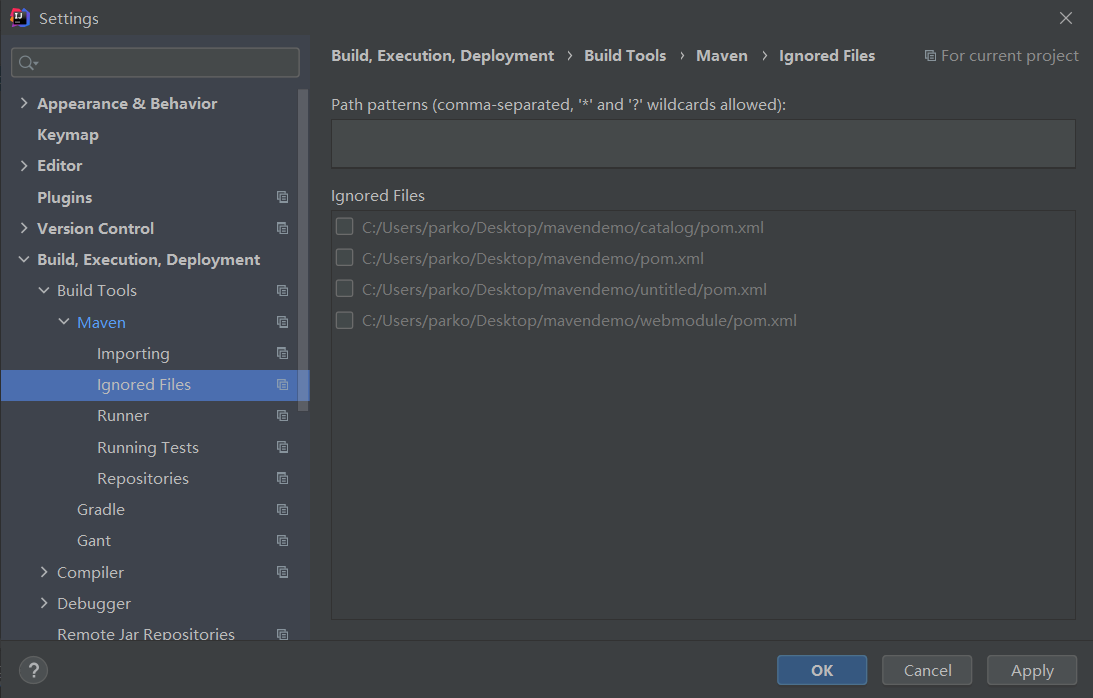This screenshot has width=1093, height=698.
Task: Click the project-level icon beside Build Tools
Action: (x=282, y=291)
